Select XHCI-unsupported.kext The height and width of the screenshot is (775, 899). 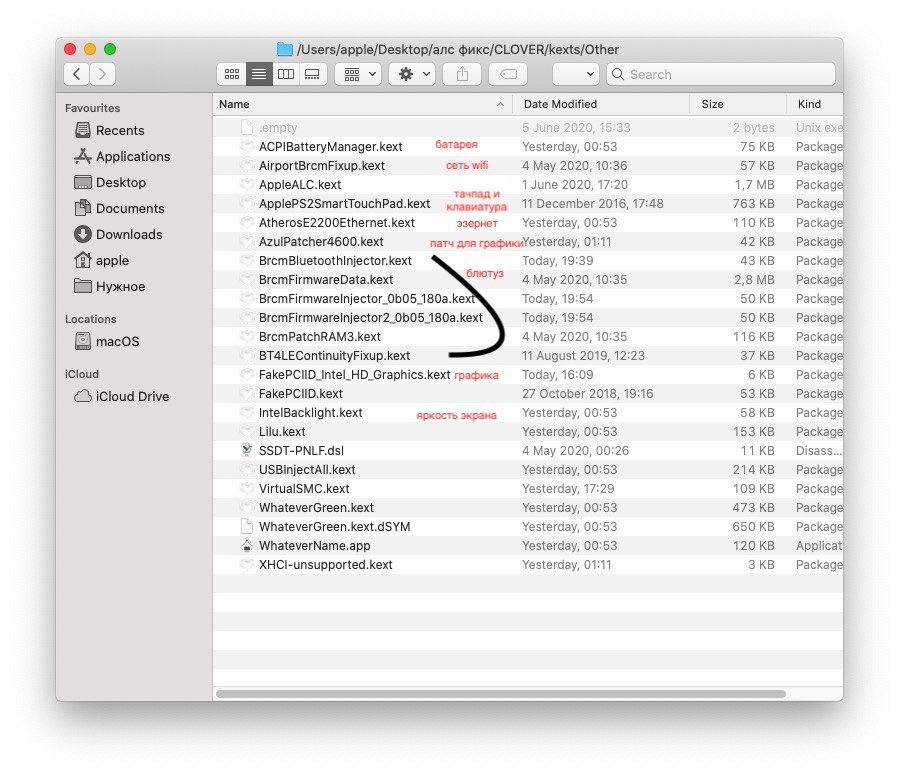[527, 564]
